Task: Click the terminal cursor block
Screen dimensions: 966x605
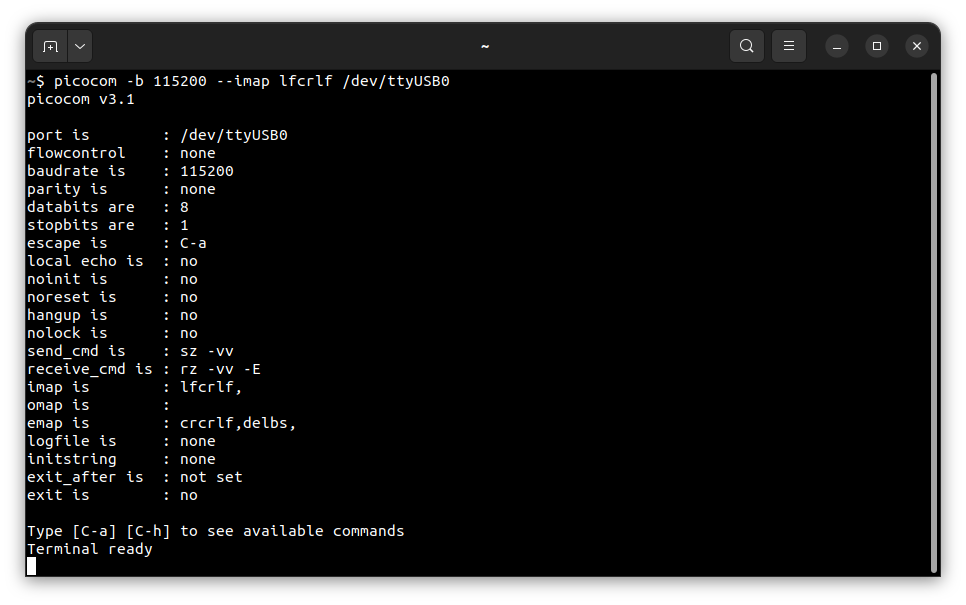Action: tap(32, 566)
